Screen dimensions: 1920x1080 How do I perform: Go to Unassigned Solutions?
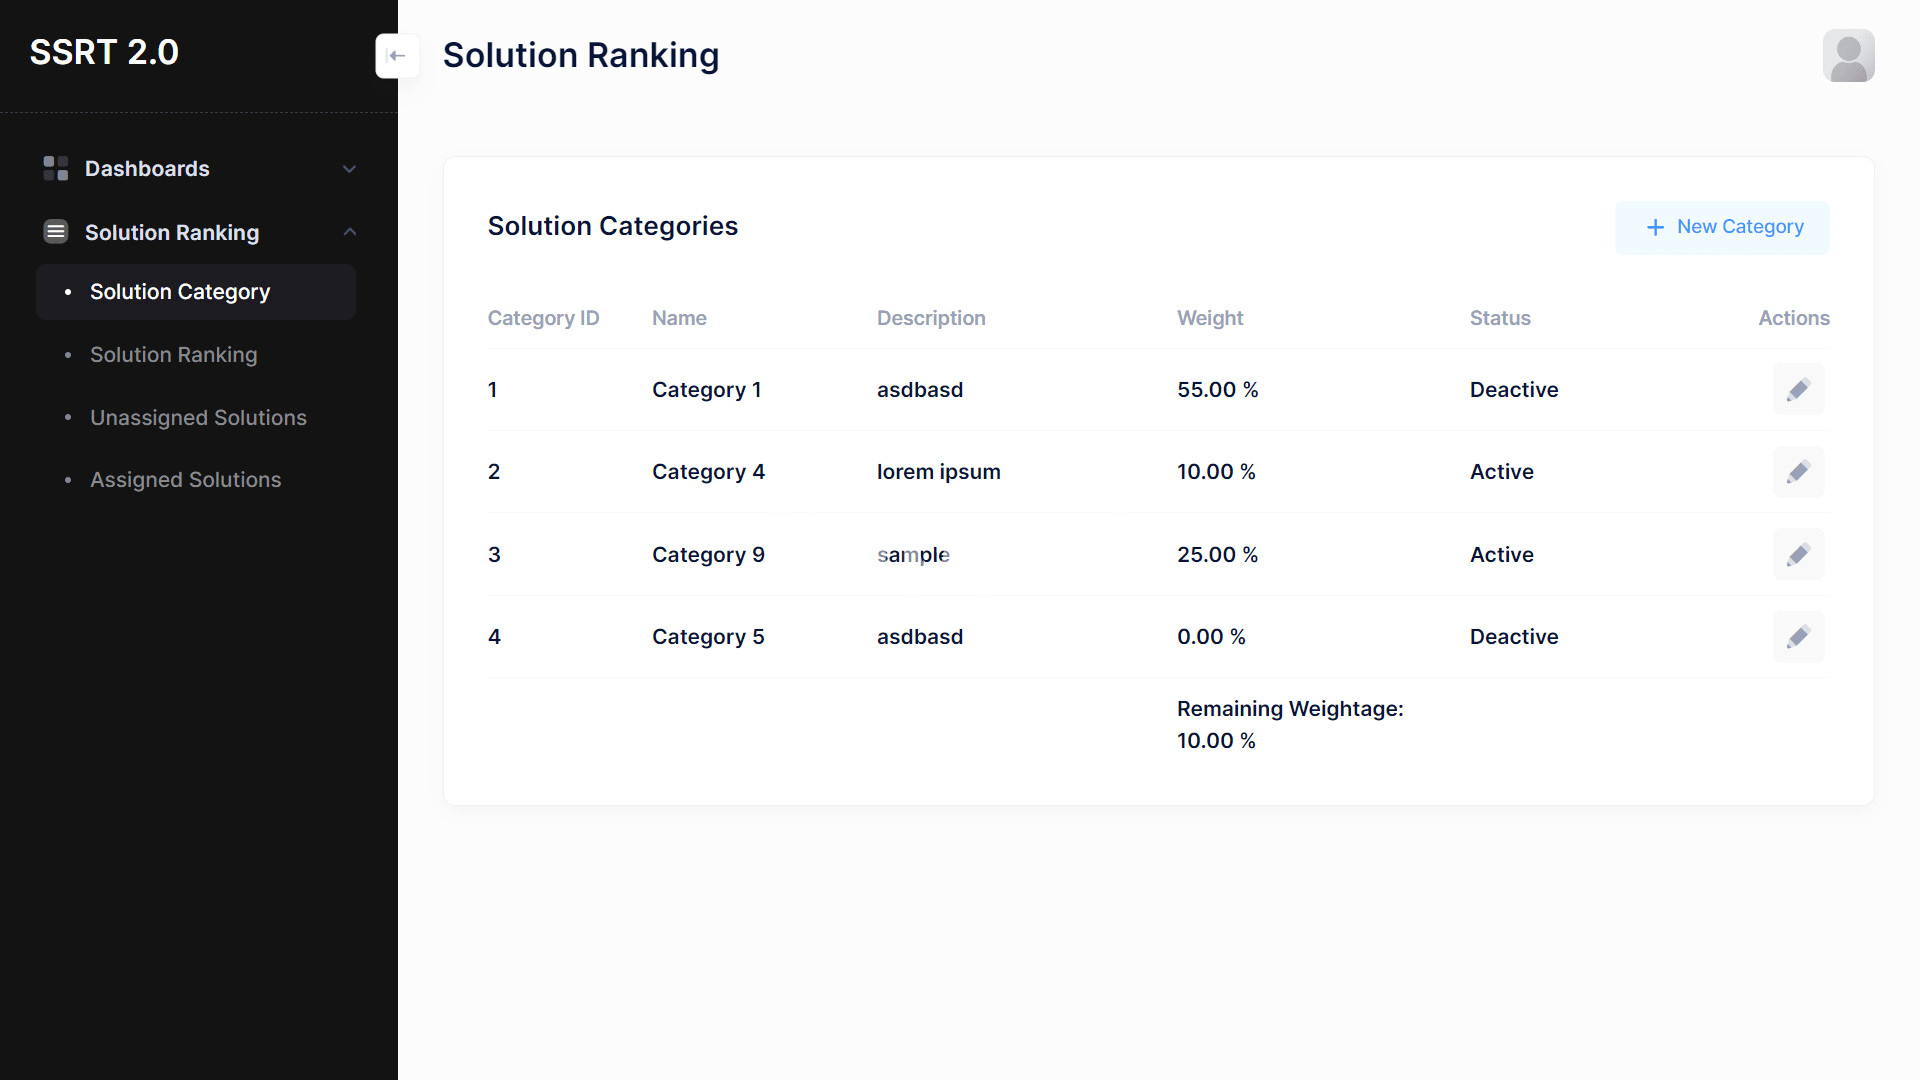click(198, 418)
